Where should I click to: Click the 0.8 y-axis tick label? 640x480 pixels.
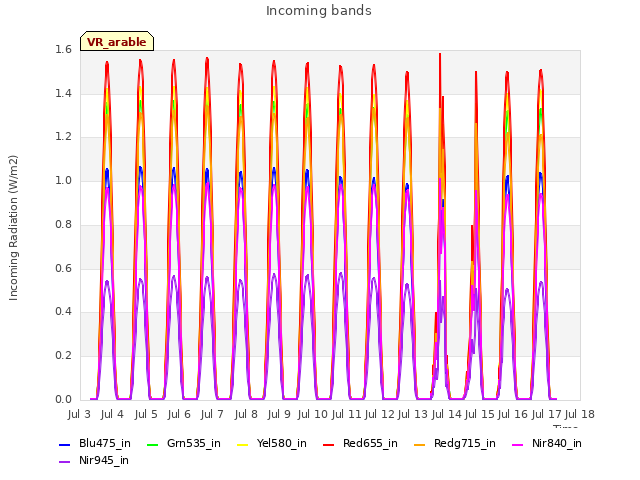63,224
